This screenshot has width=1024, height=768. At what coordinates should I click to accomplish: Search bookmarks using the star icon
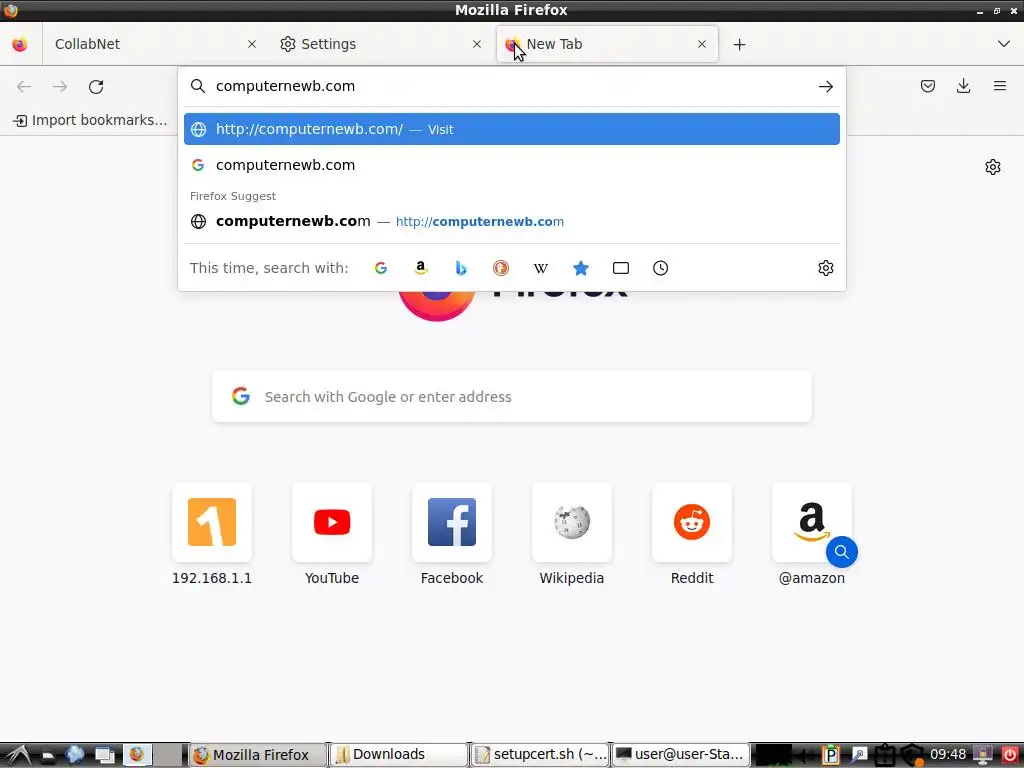point(581,268)
